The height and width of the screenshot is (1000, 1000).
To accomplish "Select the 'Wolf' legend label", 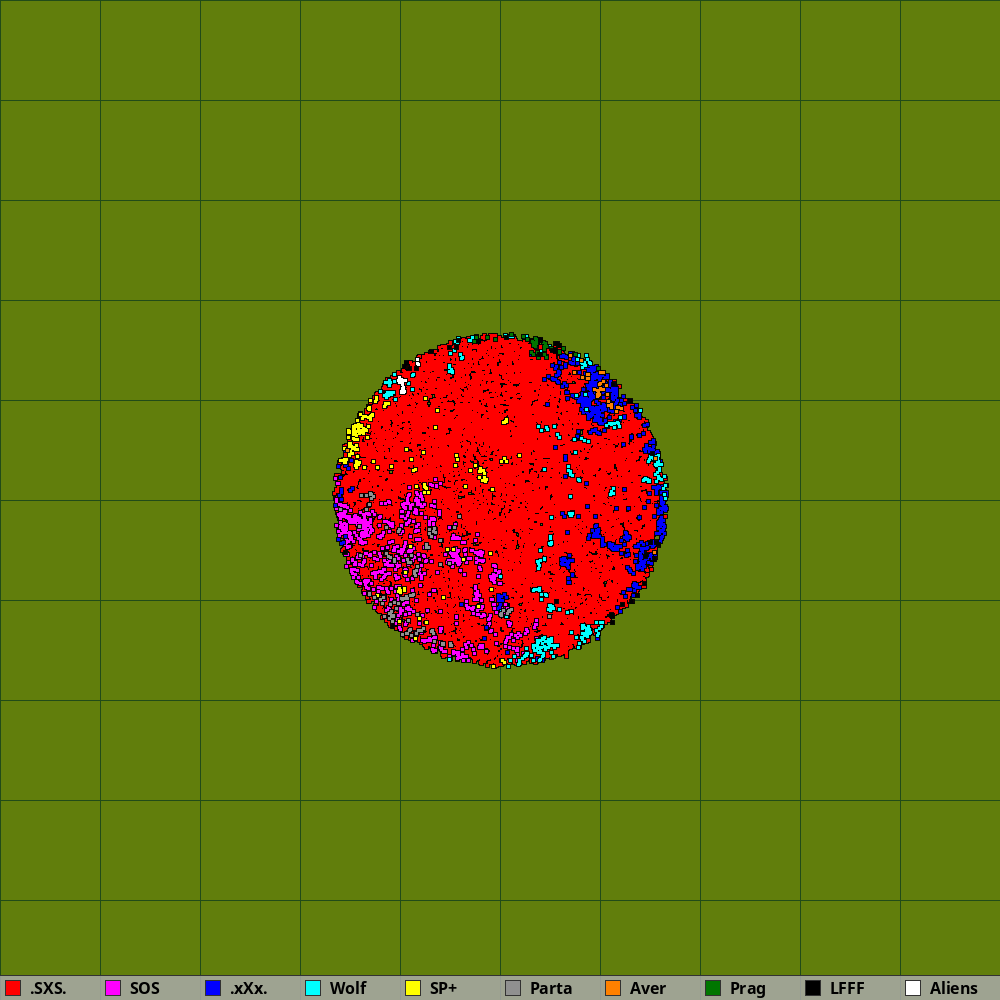I will click(348, 989).
